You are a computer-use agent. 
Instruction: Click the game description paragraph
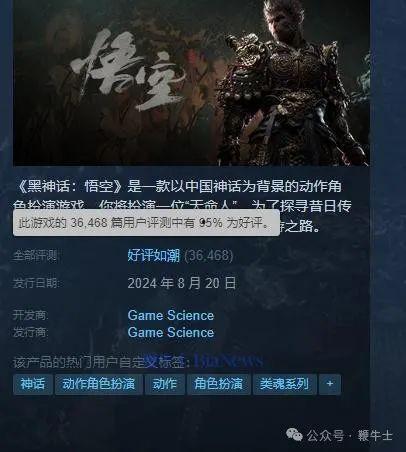click(183, 207)
